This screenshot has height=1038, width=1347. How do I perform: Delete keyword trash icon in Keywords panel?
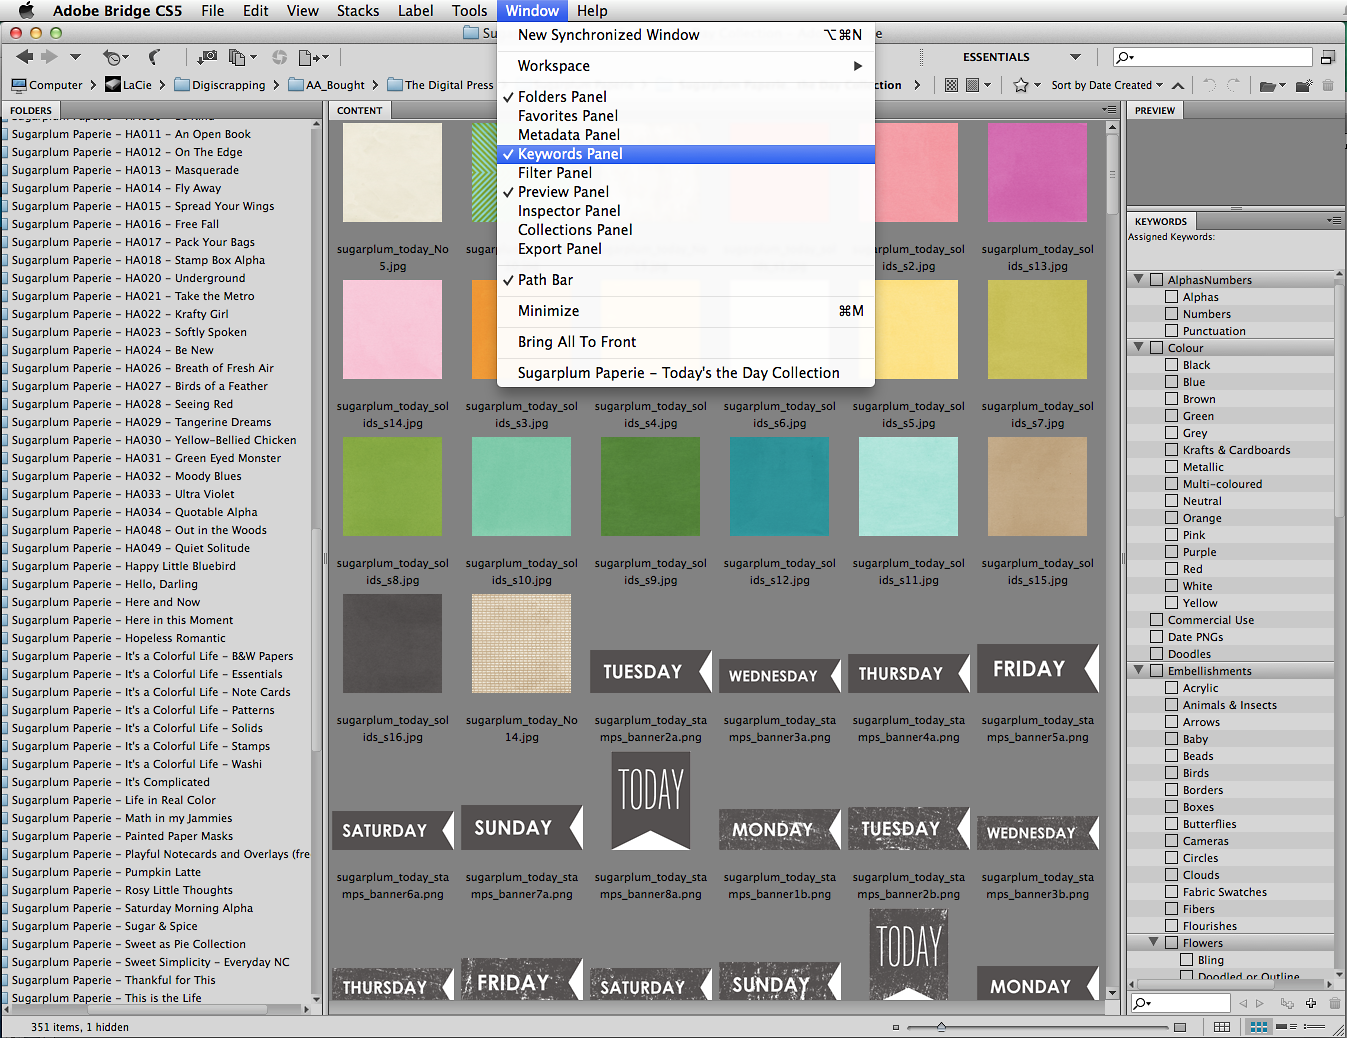coord(1334,1003)
